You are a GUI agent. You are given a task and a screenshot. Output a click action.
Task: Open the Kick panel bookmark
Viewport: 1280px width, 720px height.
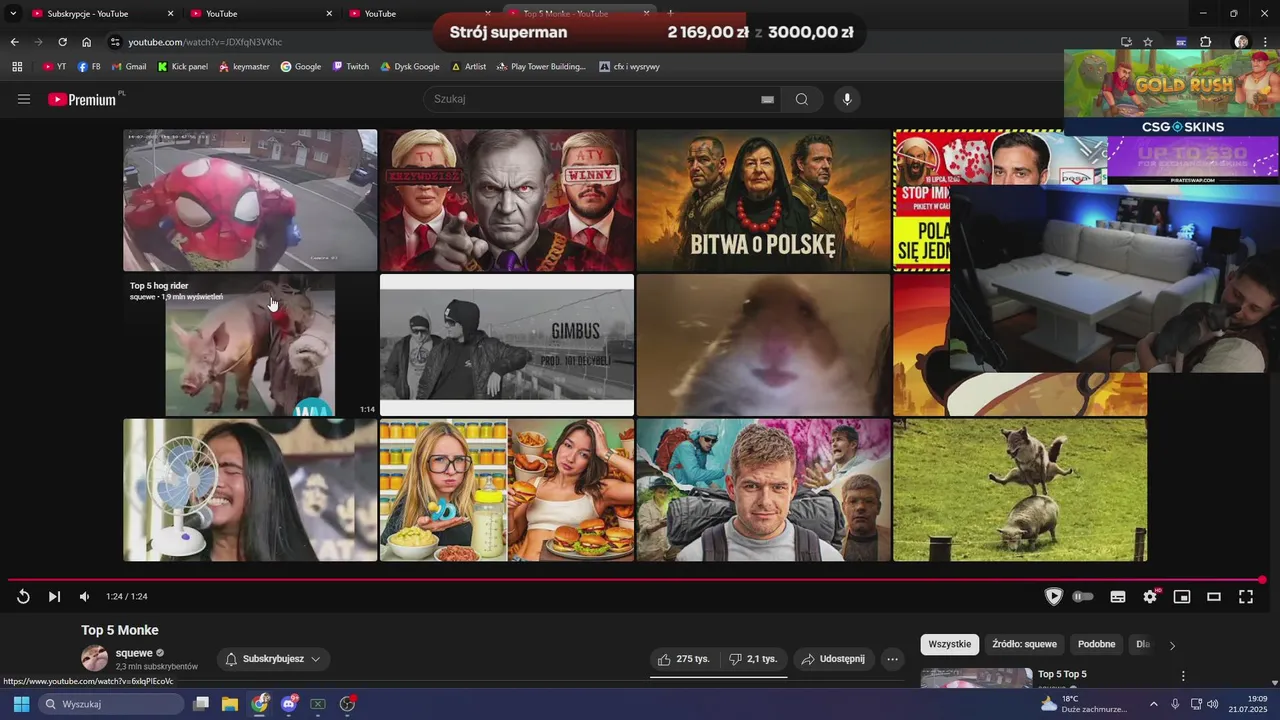pos(182,67)
